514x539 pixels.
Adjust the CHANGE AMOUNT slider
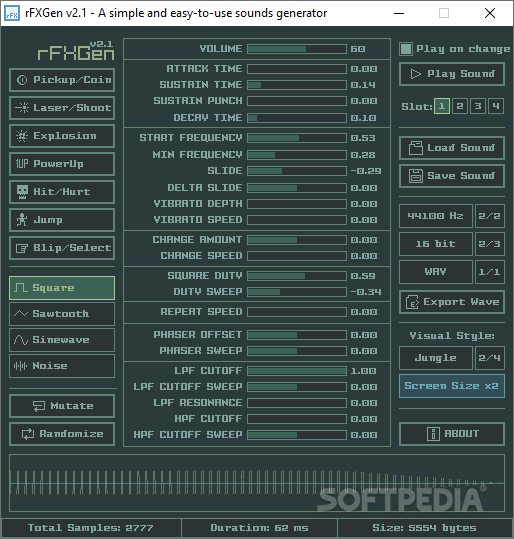[x=297, y=240]
